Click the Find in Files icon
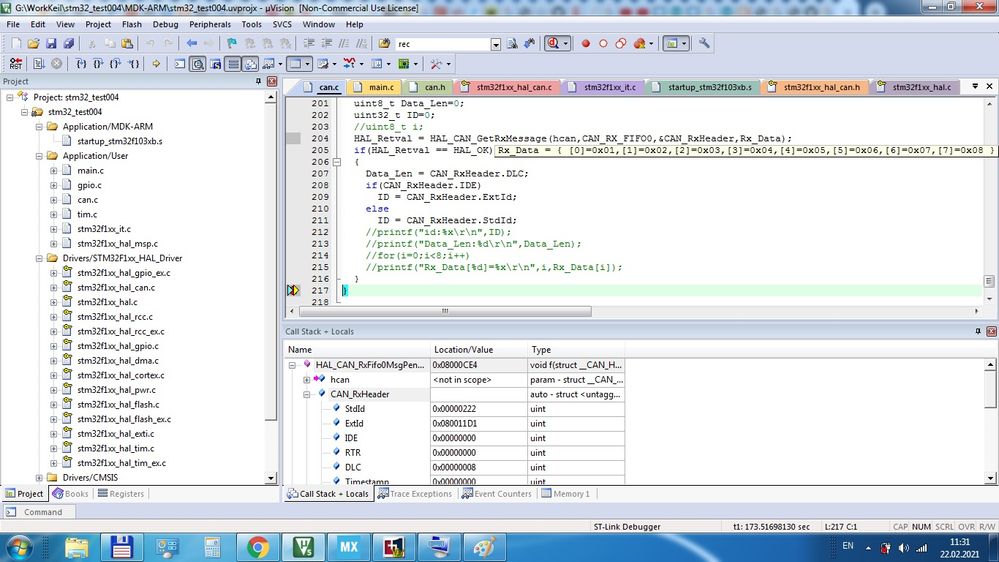The height and width of the screenshot is (562, 999). [x=384, y=43]
